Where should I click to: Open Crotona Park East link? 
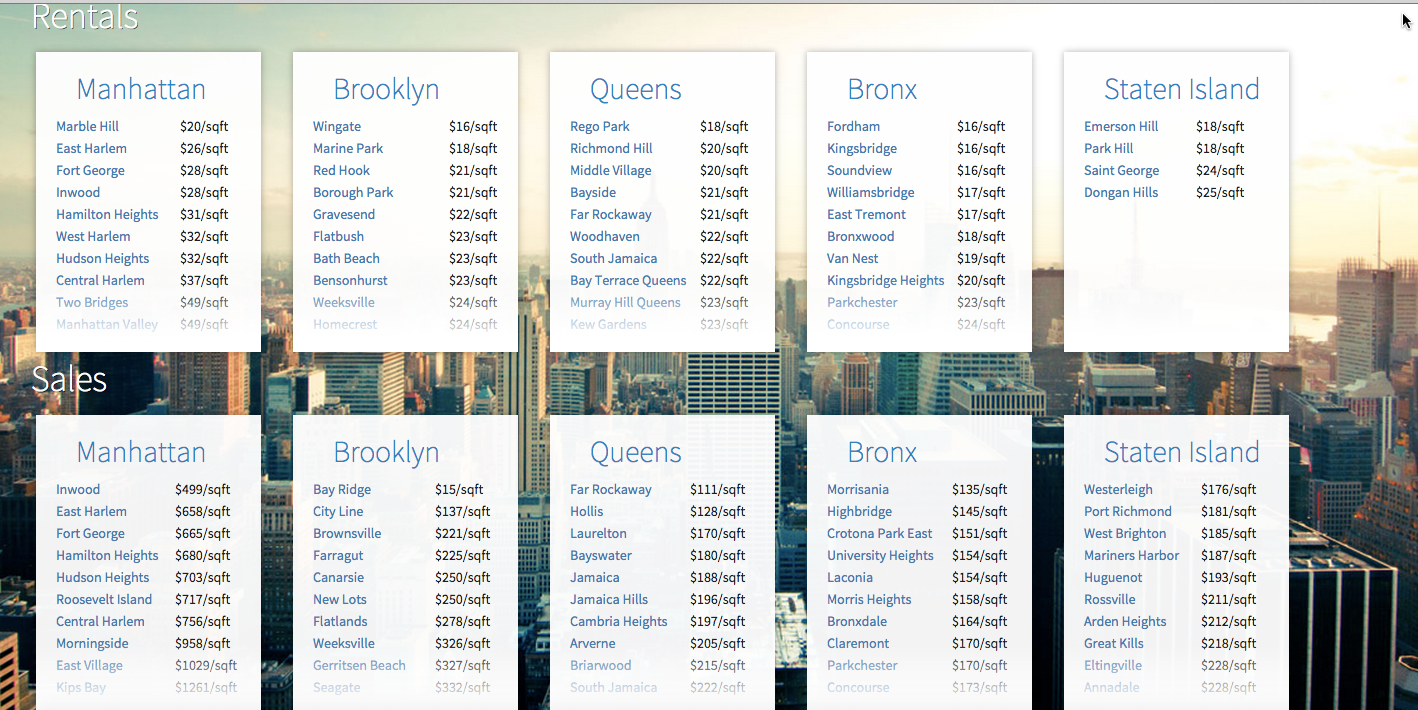879,533
